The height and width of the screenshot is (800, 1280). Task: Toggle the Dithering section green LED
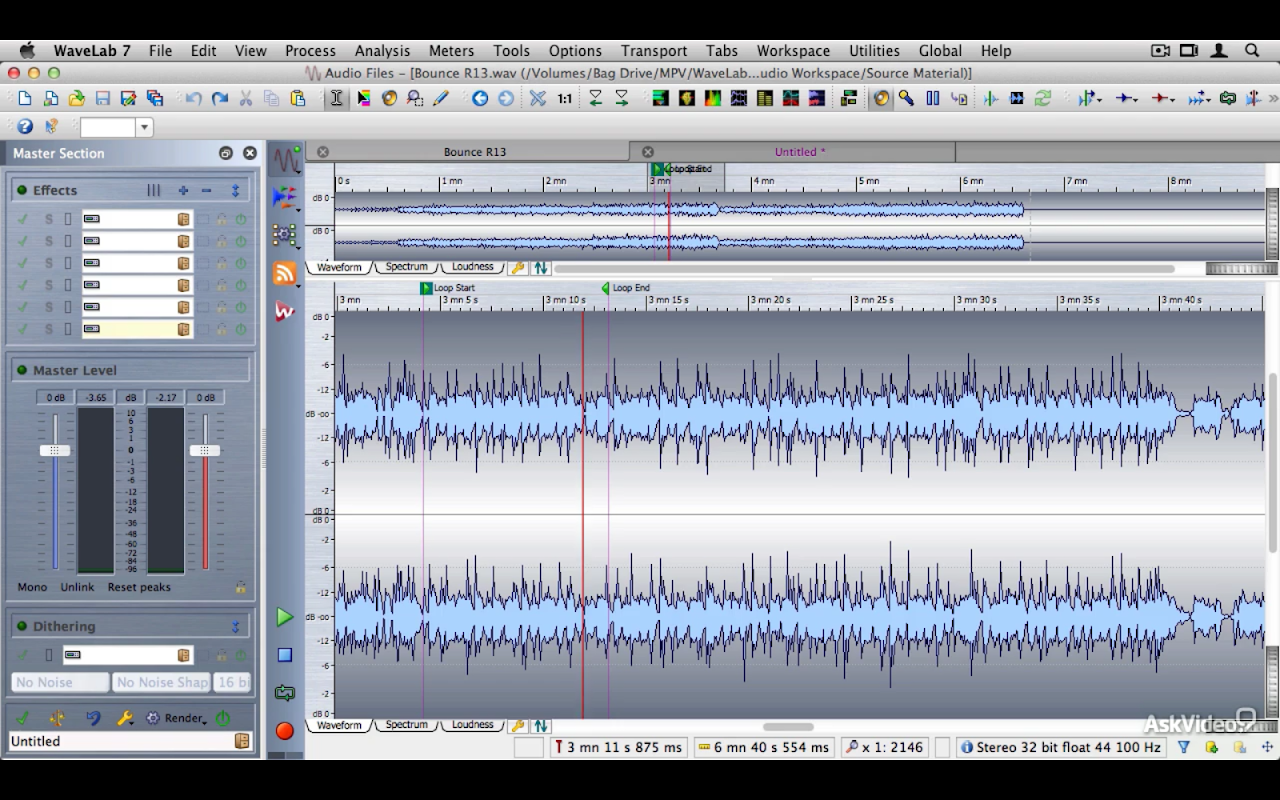pyautogui.click(x=21, y=626)
